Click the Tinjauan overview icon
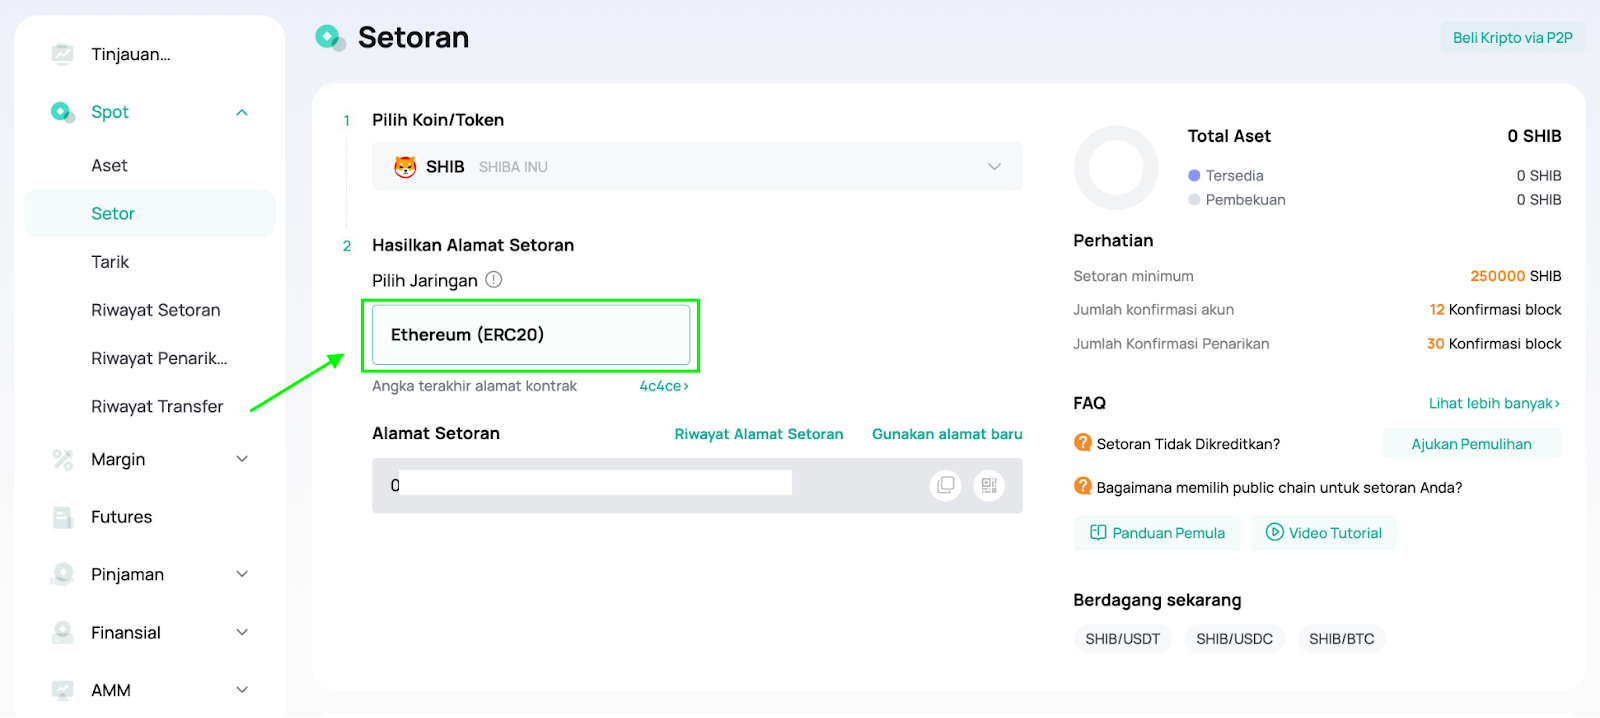This screenshot has width=1600, height=718. (63, 54)
